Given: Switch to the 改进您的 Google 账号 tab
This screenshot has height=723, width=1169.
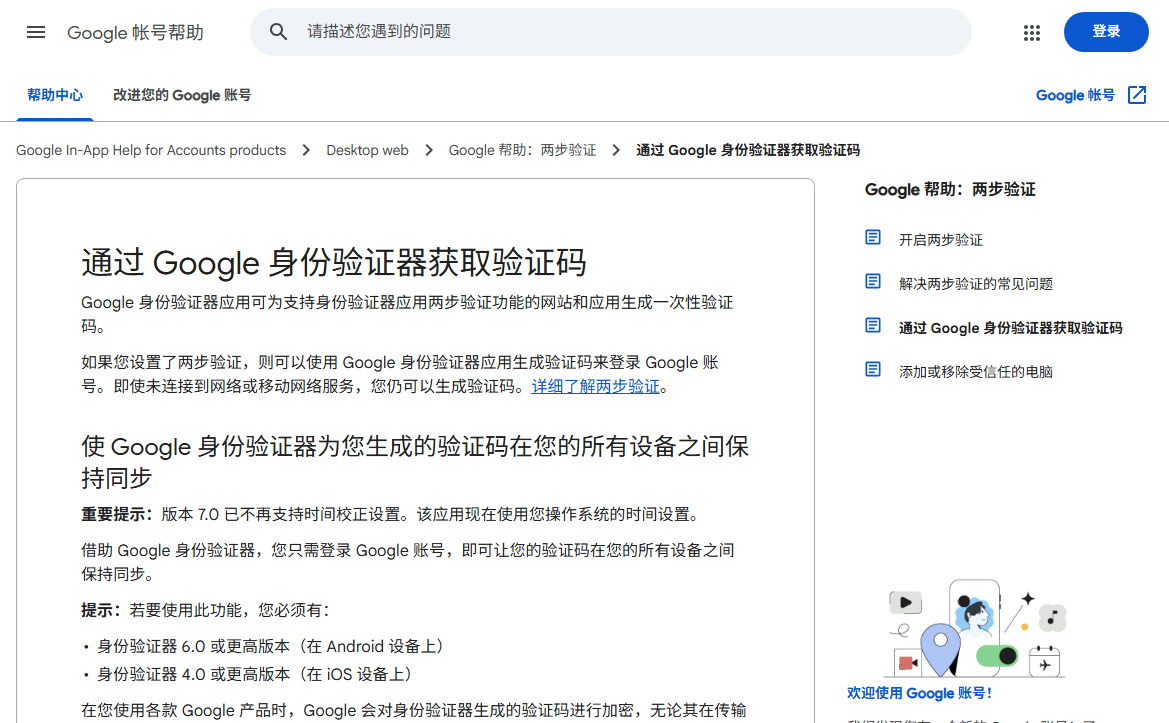Looking at the screenshot, I should [x=182, y=95].
